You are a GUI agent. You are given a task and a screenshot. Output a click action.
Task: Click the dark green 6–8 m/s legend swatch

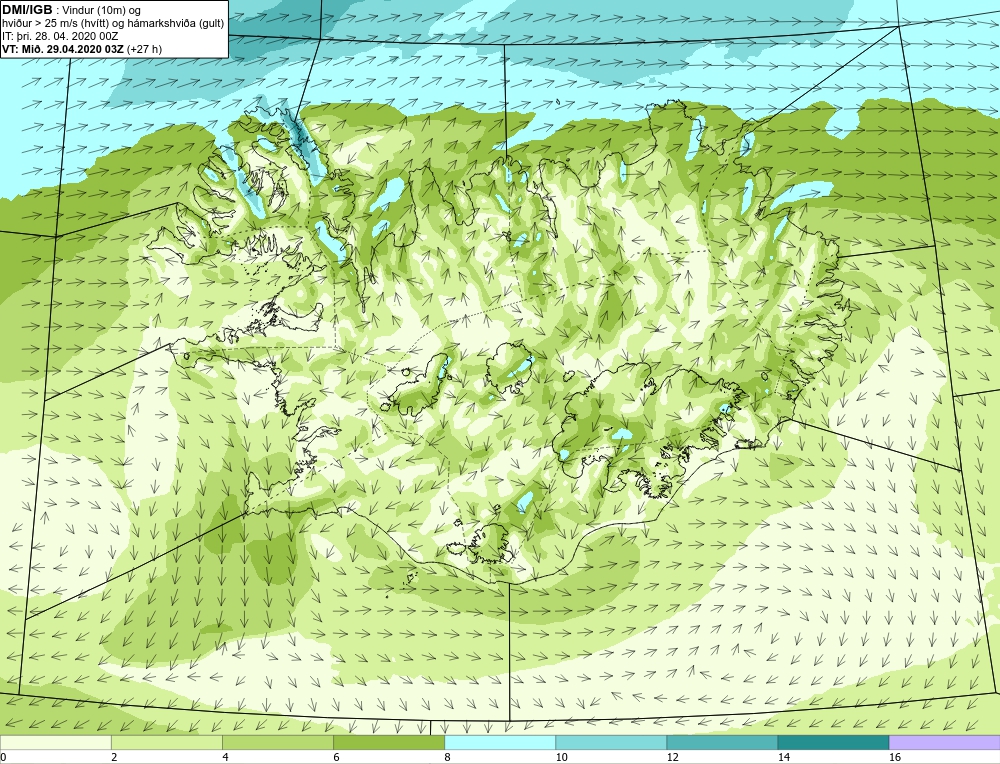pyautogui.click(x=388, y=742)
